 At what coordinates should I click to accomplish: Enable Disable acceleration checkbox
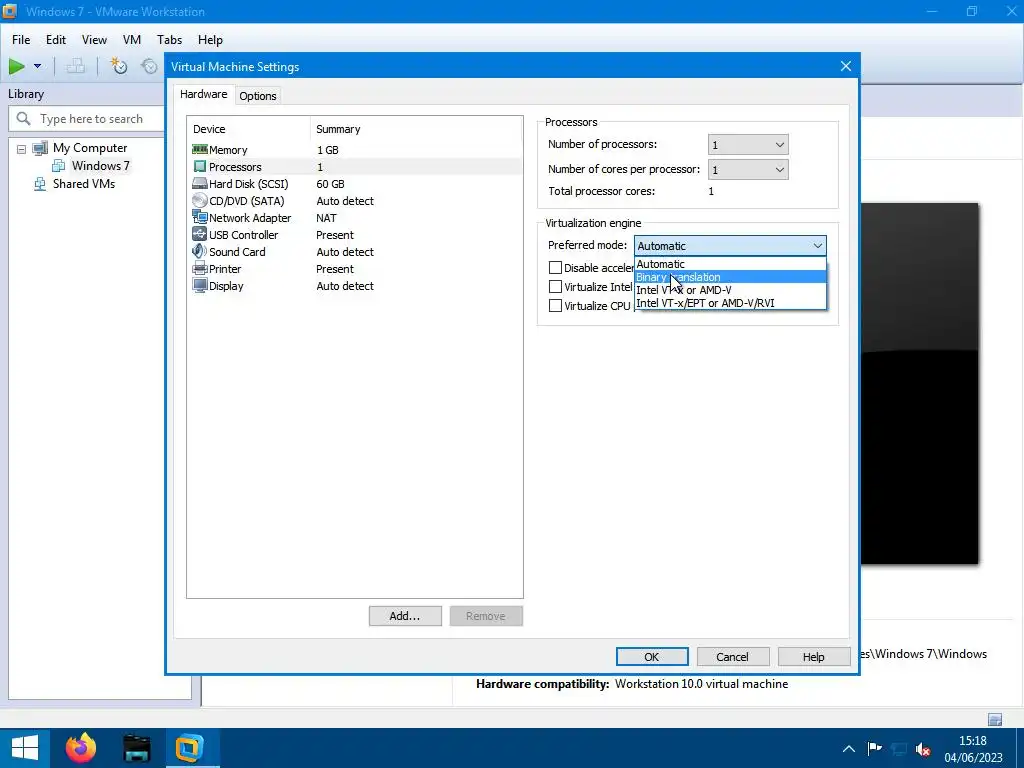click(555, 268)
